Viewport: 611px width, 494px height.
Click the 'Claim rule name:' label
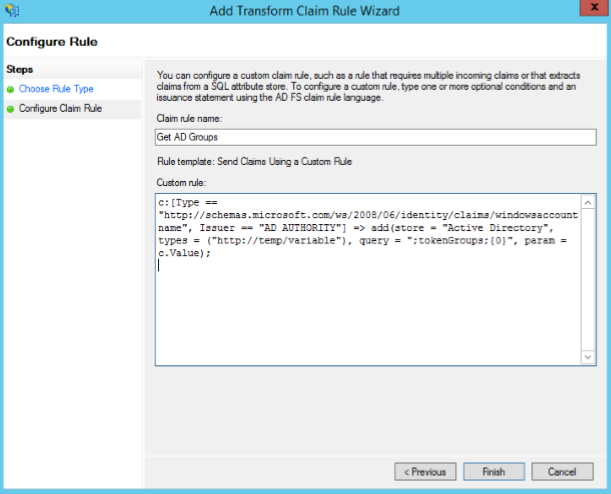(189, 118)
